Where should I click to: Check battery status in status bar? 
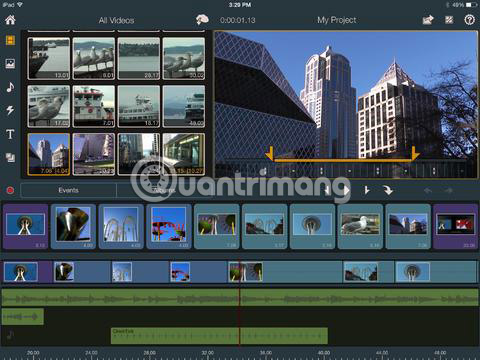[471, 5]
